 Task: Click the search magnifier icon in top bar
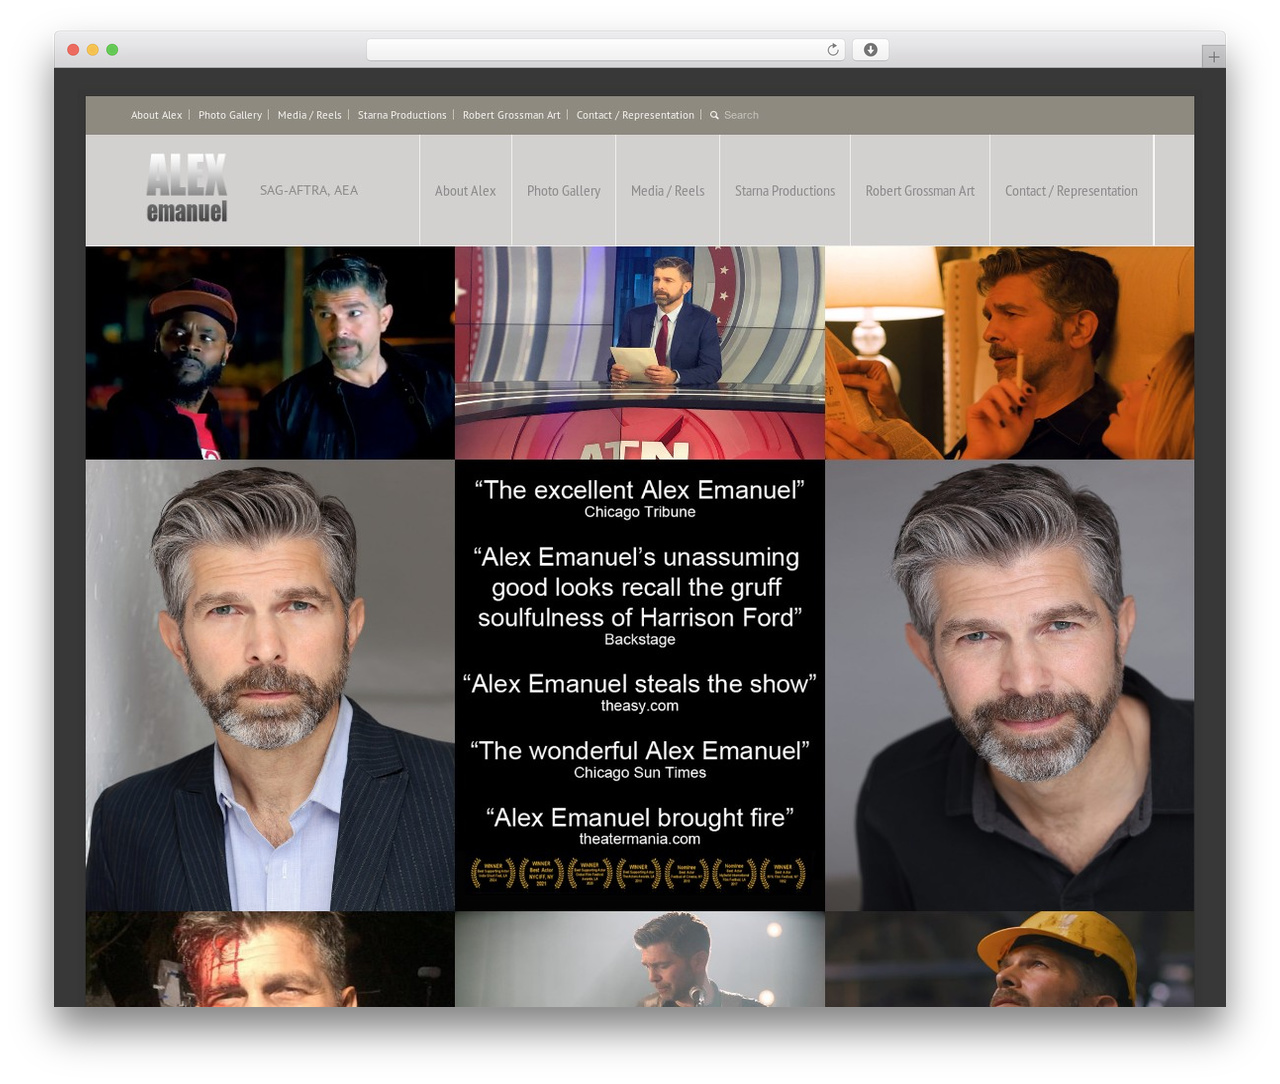tap(714, 116)
